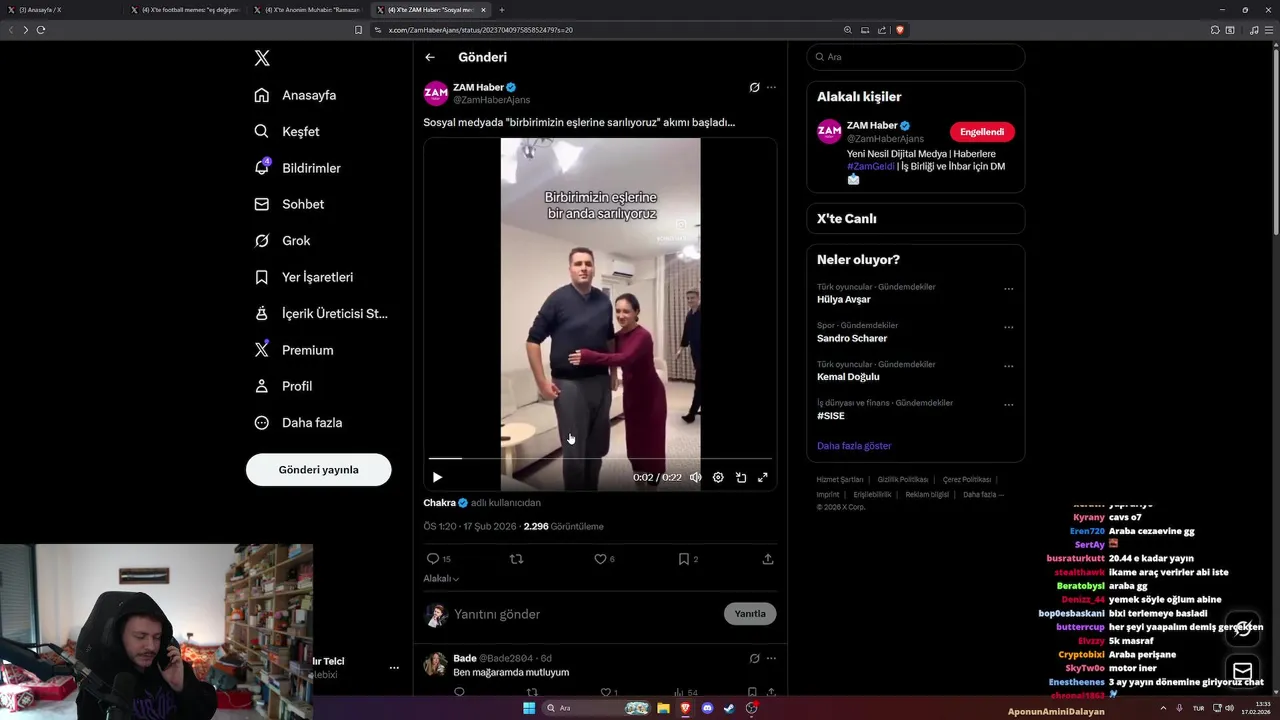The image size is (1280, 720).
Task: Open the Windows Start menu
Action: tap(529, 708)
